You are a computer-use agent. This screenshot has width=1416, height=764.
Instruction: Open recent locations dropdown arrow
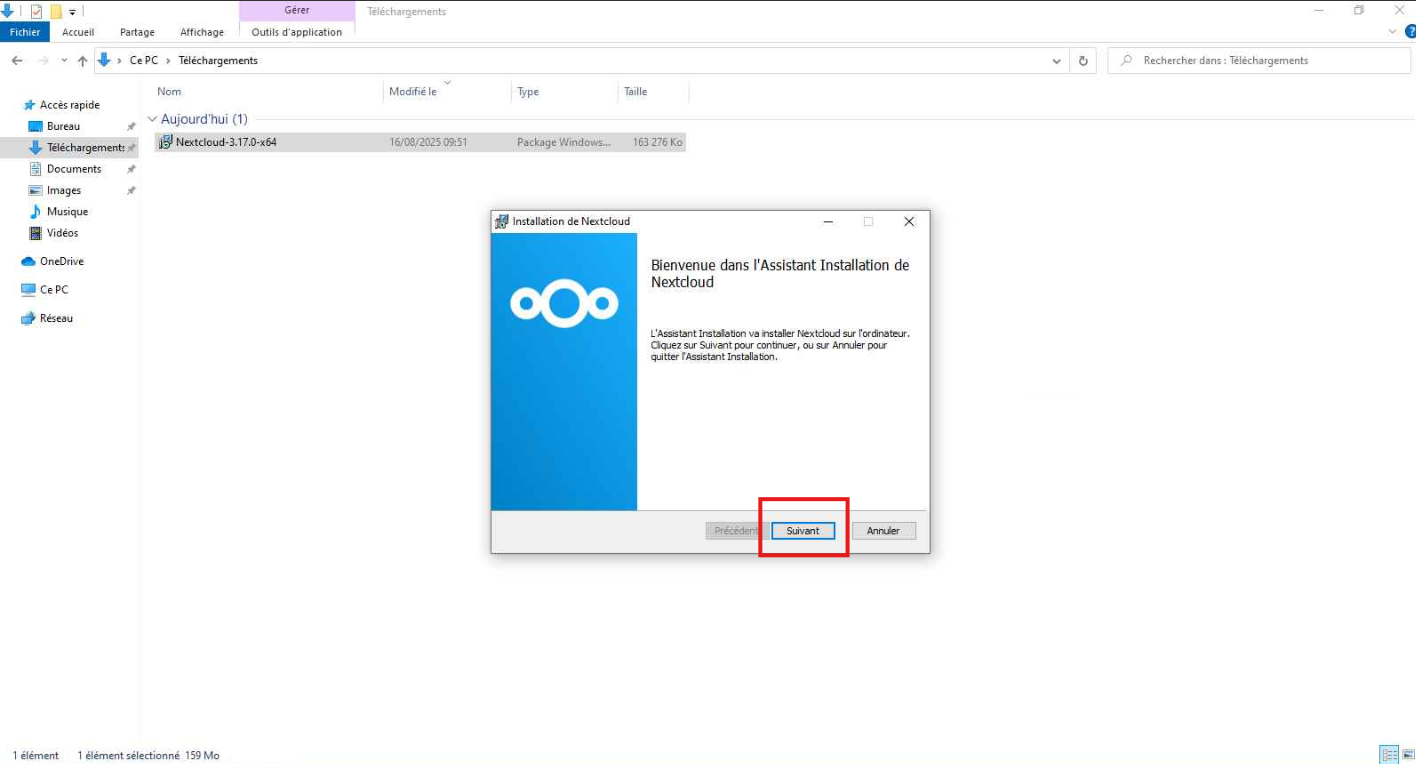coord(65,61)
